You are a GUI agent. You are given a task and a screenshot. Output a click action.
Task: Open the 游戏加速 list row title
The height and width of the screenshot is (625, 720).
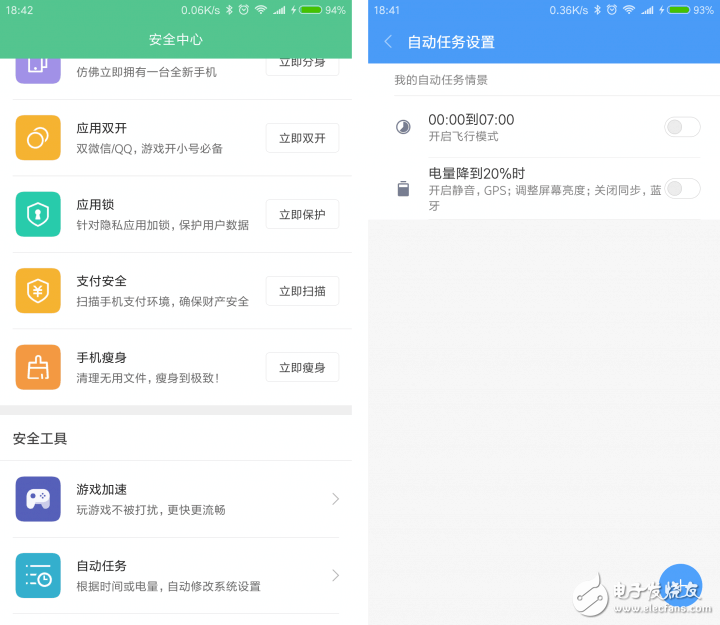(101, 490)
